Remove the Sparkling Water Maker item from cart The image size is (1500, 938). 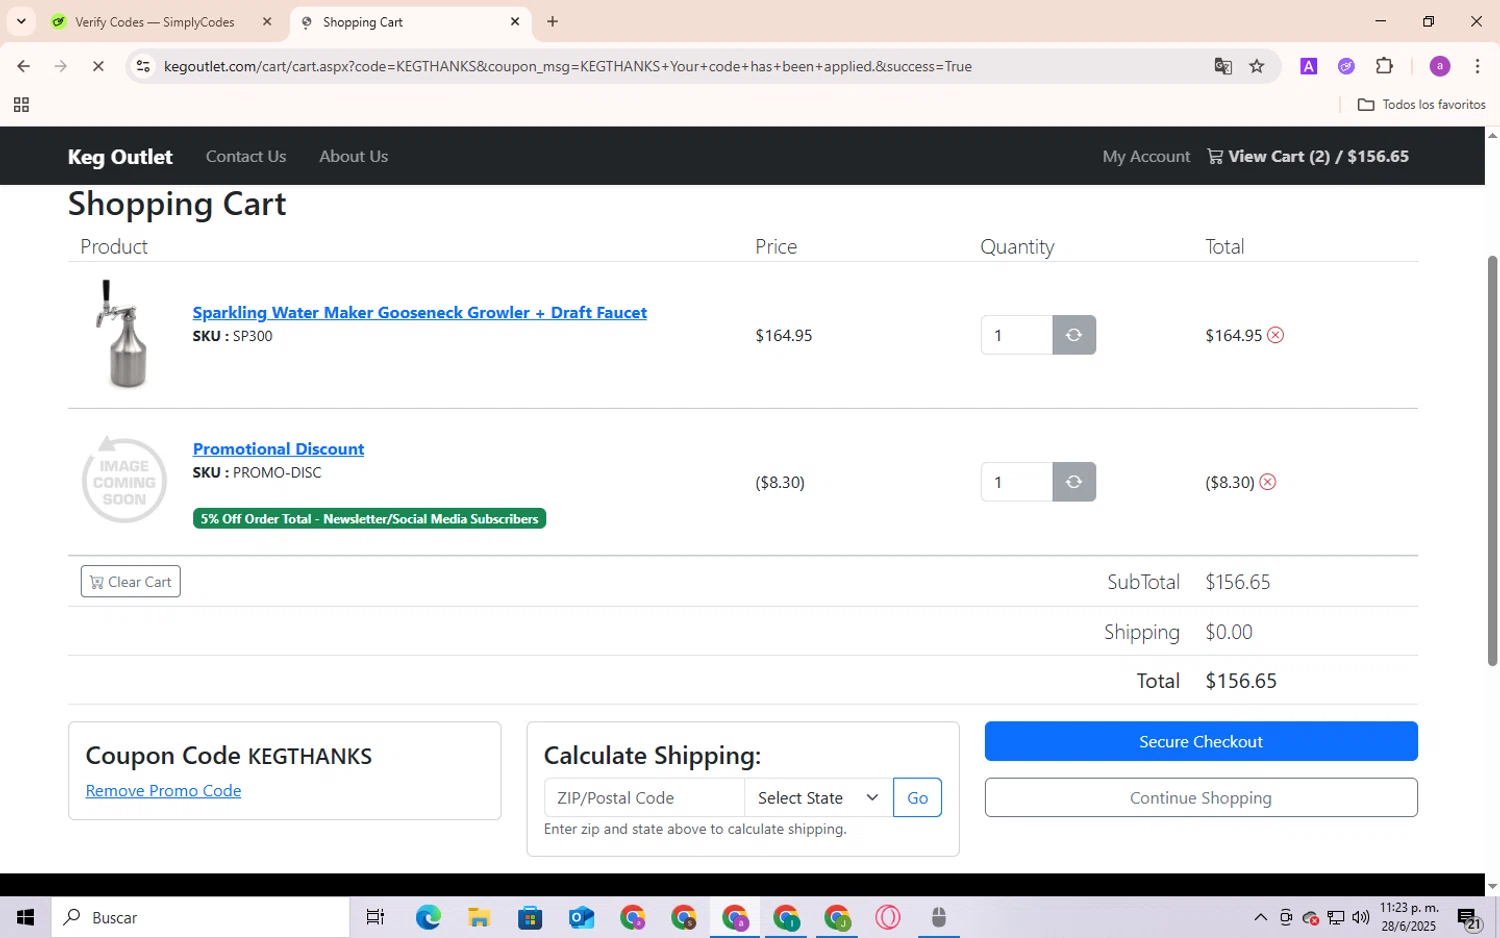coord(1275,335)
